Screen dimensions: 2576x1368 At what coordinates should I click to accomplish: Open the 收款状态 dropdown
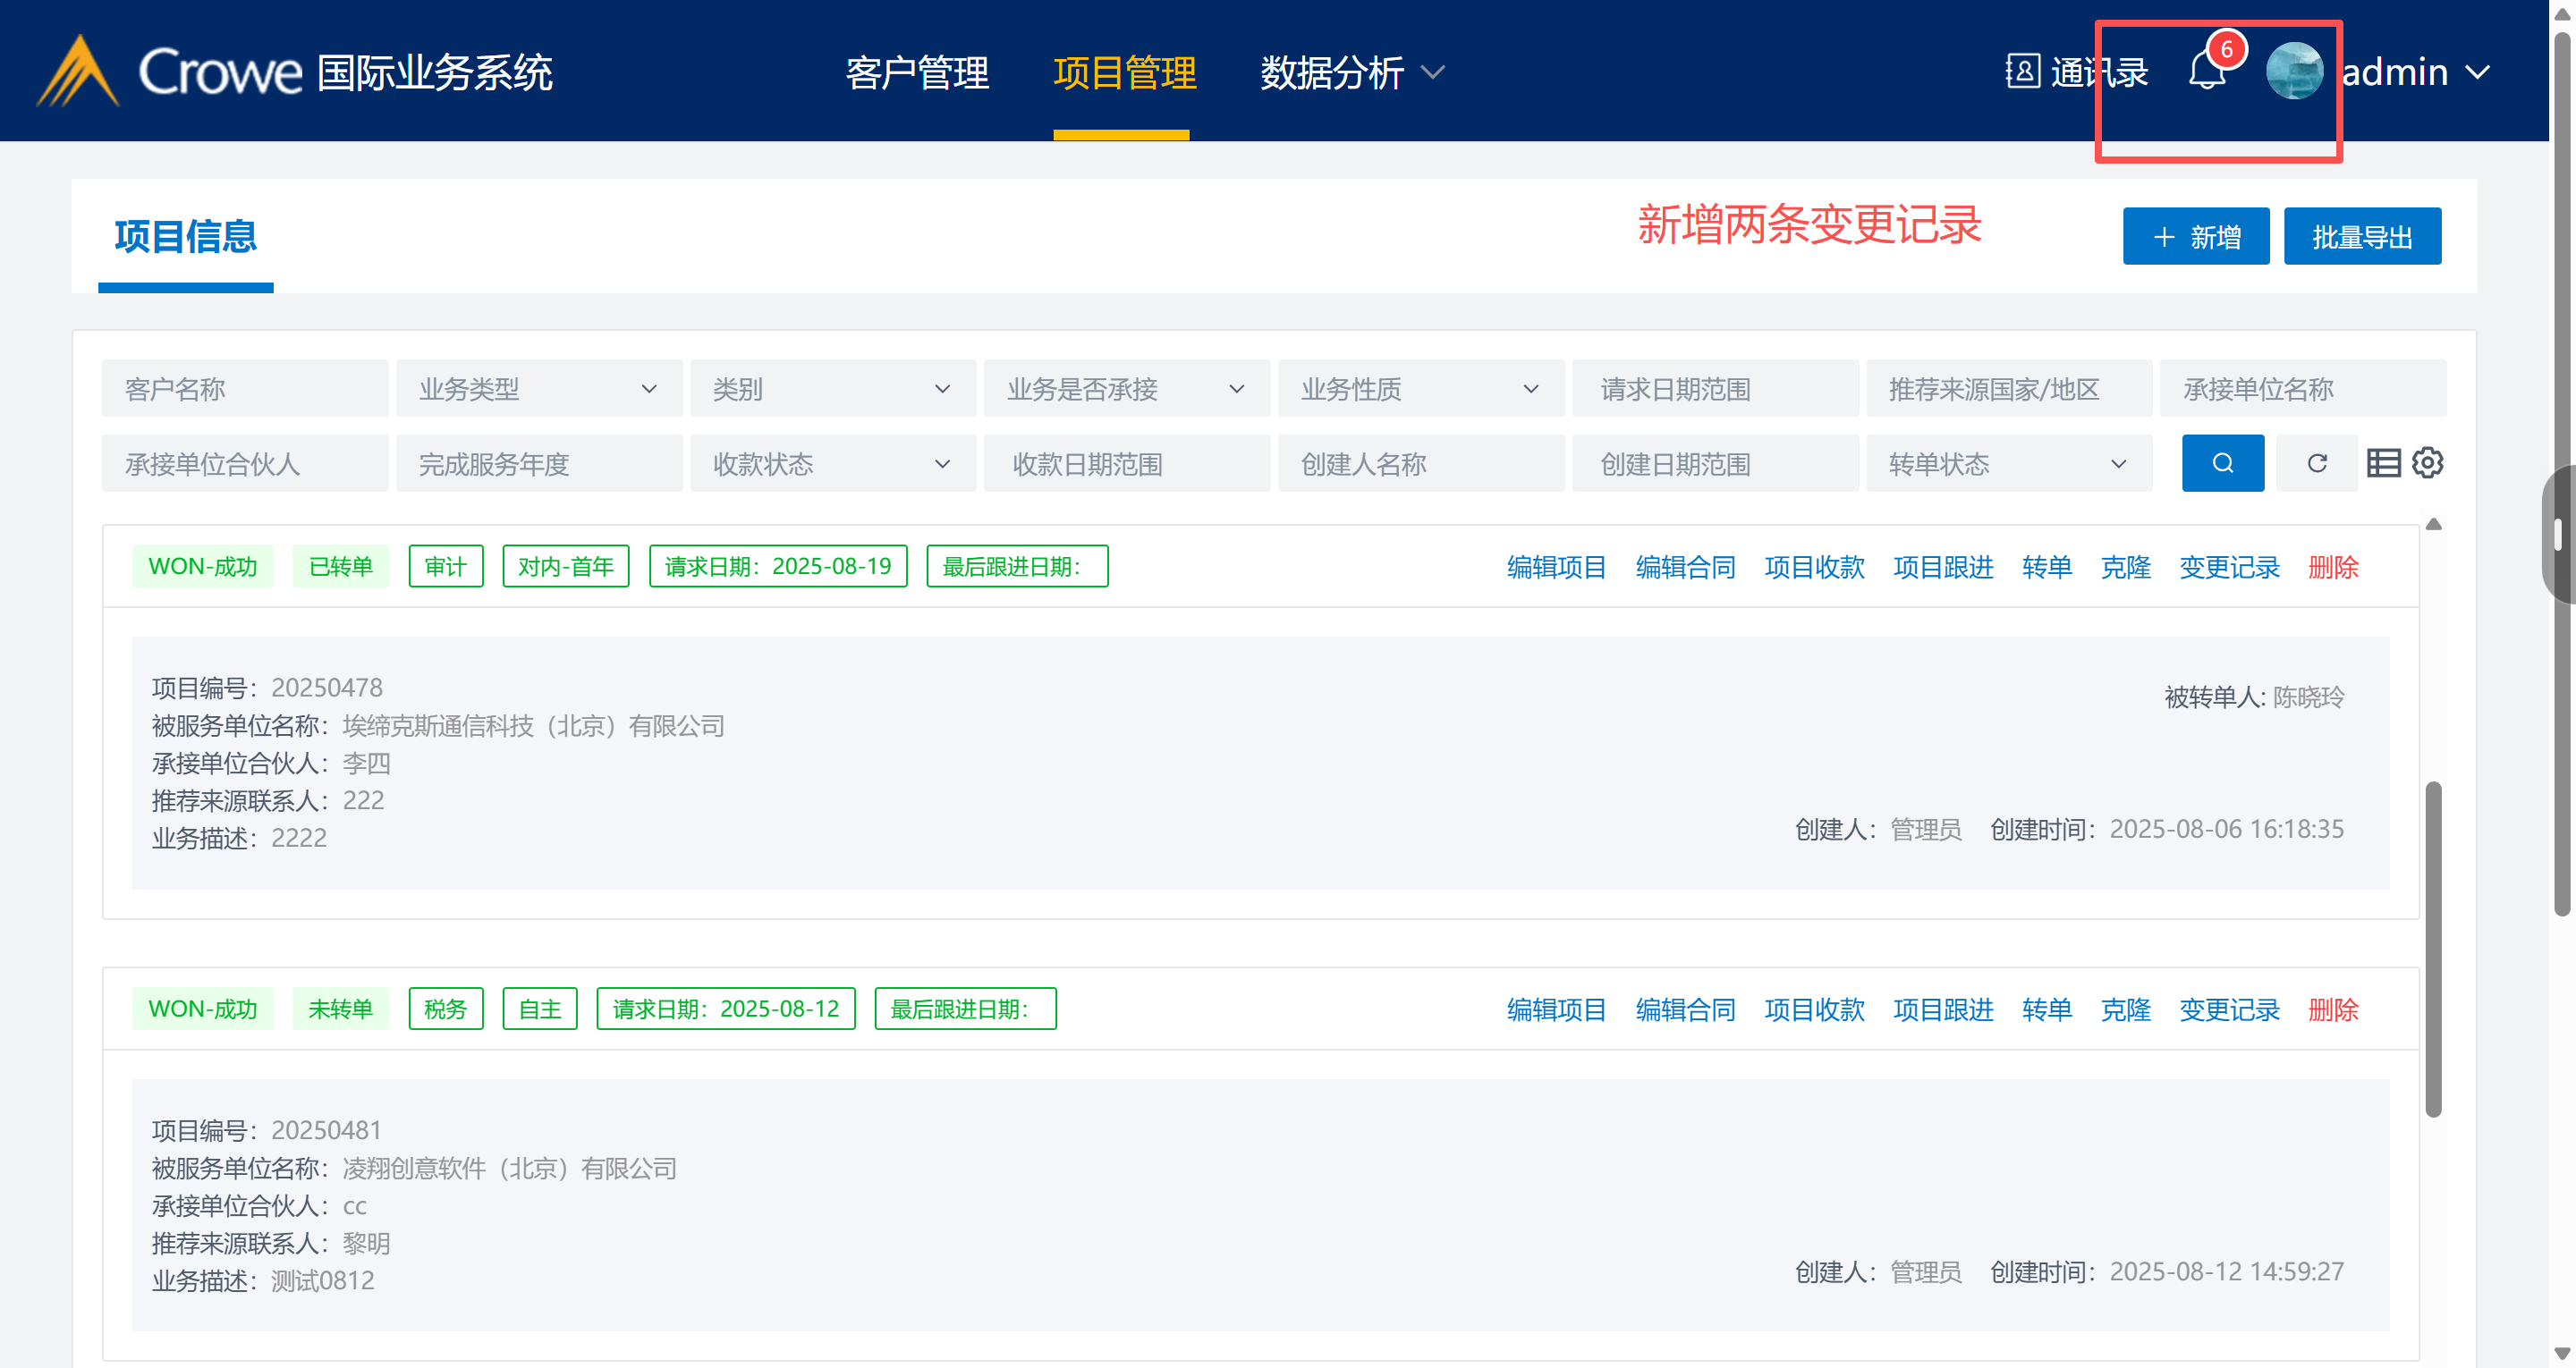click(832, 464)
